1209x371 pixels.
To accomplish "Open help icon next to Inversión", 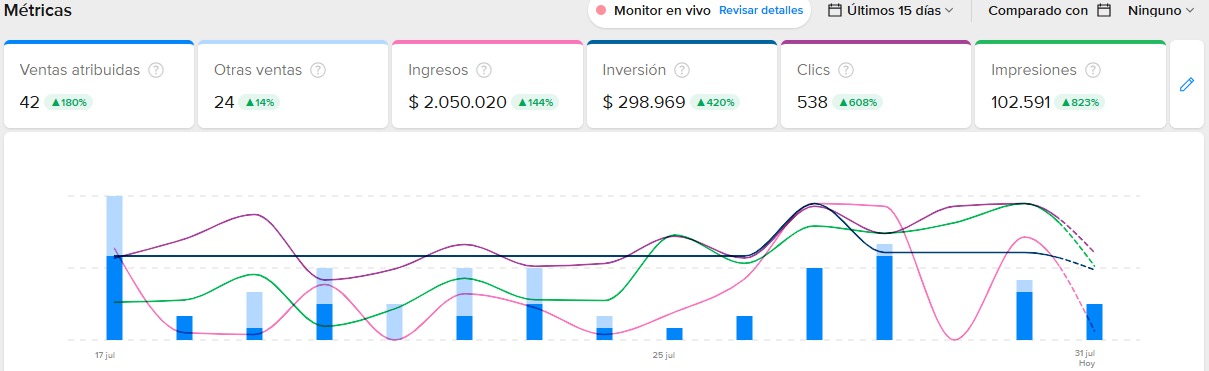I will (x=683, y=70).
